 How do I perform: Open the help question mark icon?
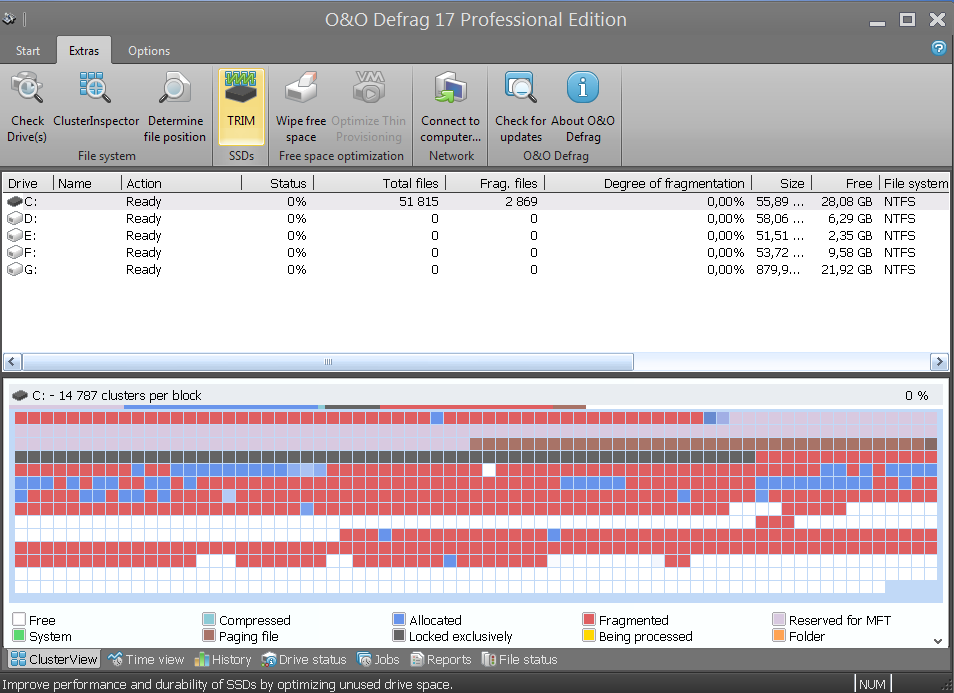click(x=939, y=48)
